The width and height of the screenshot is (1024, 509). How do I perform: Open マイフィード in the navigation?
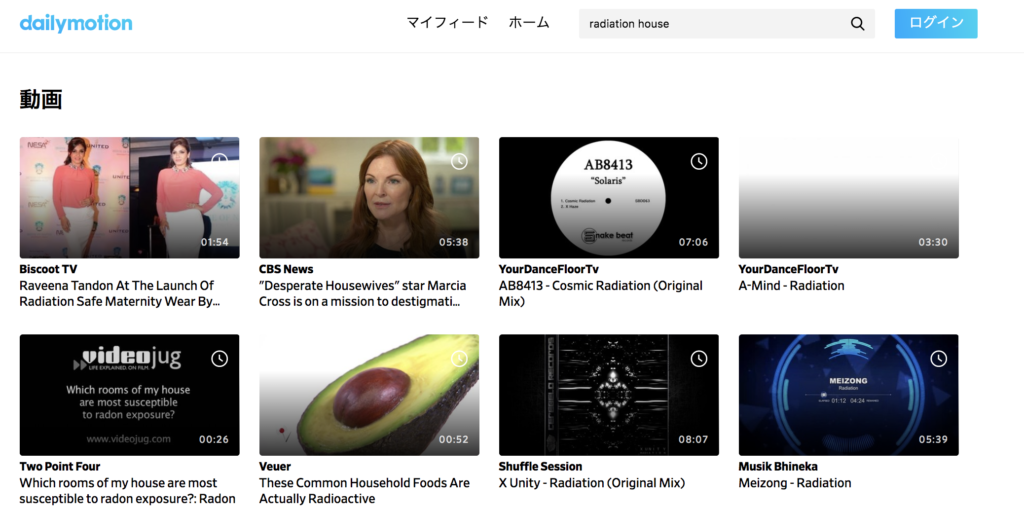pyautogui.click(x=447, y=23)
